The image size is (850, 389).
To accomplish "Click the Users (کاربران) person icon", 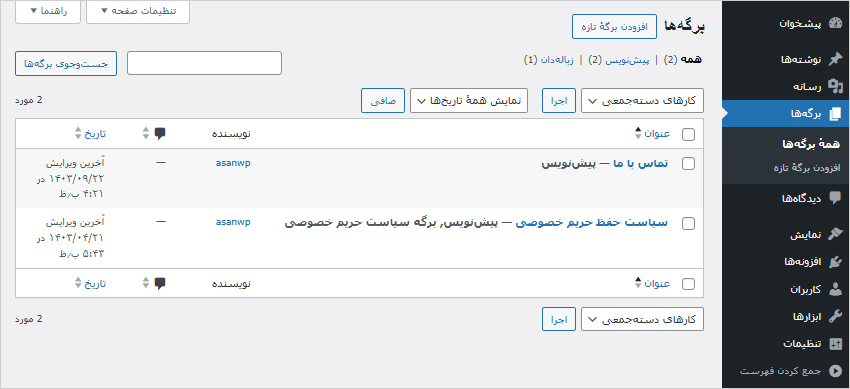I will click(835, 289).
